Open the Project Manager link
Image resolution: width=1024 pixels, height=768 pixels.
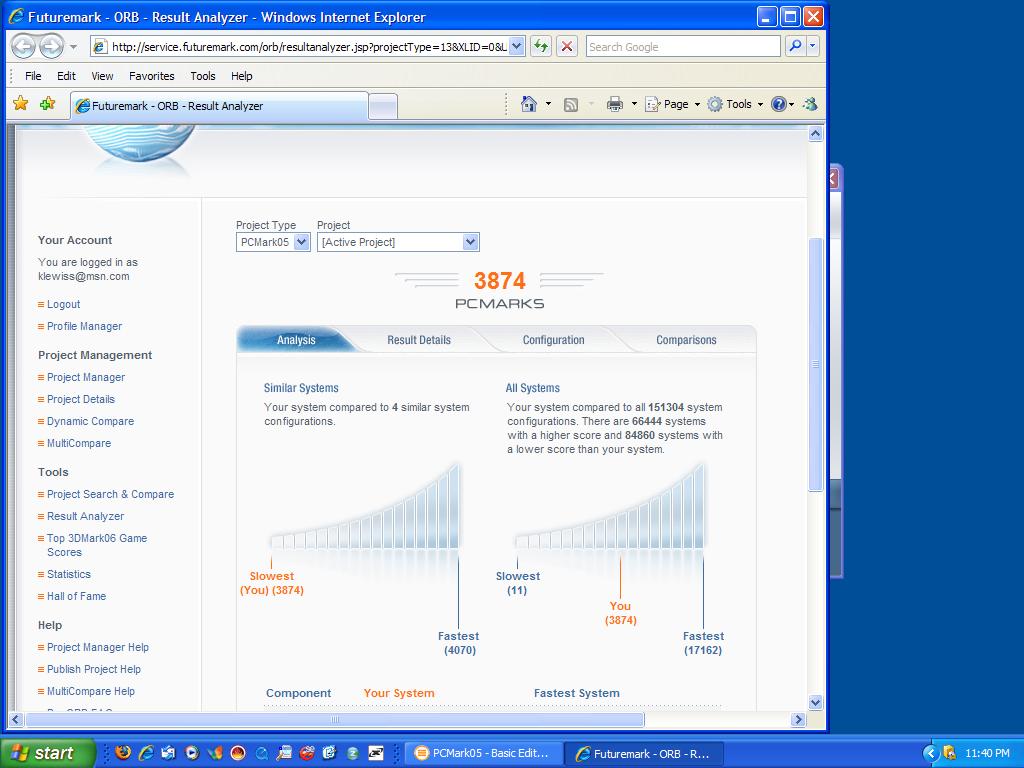[x=86, y=377]
